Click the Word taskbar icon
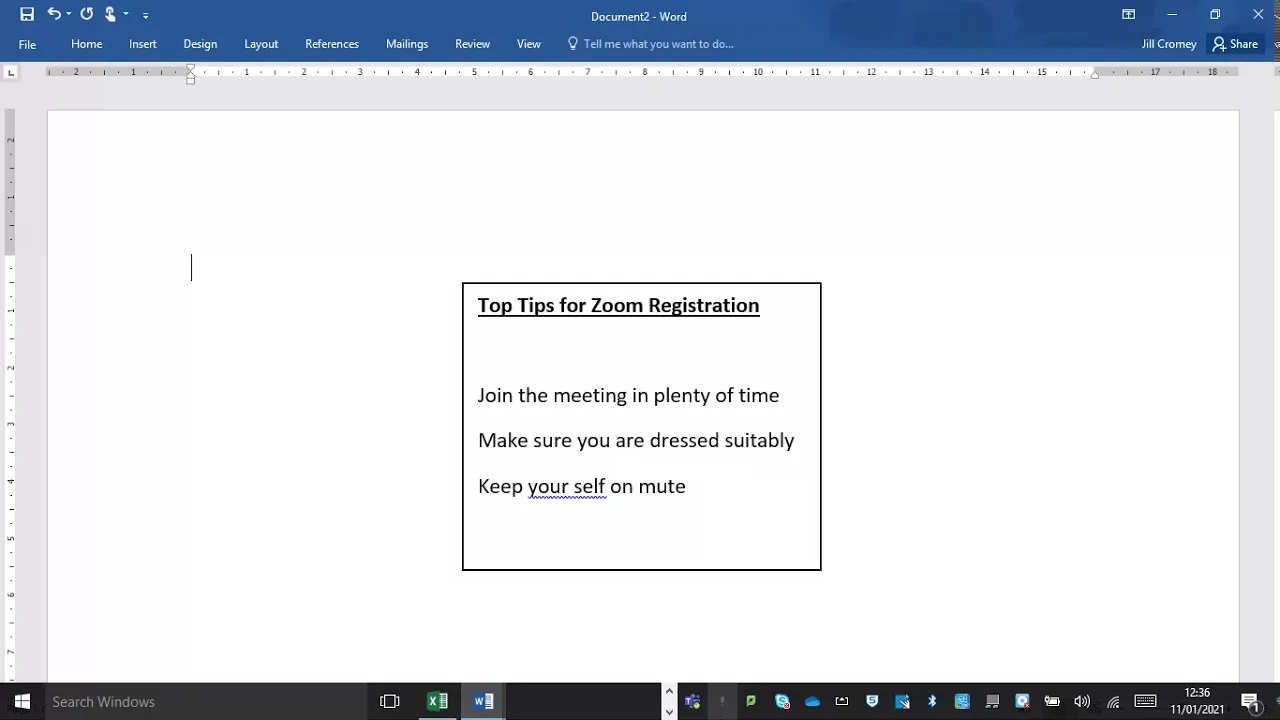The width and height of the screenshot is (1280, 720). tap(484, 701)
